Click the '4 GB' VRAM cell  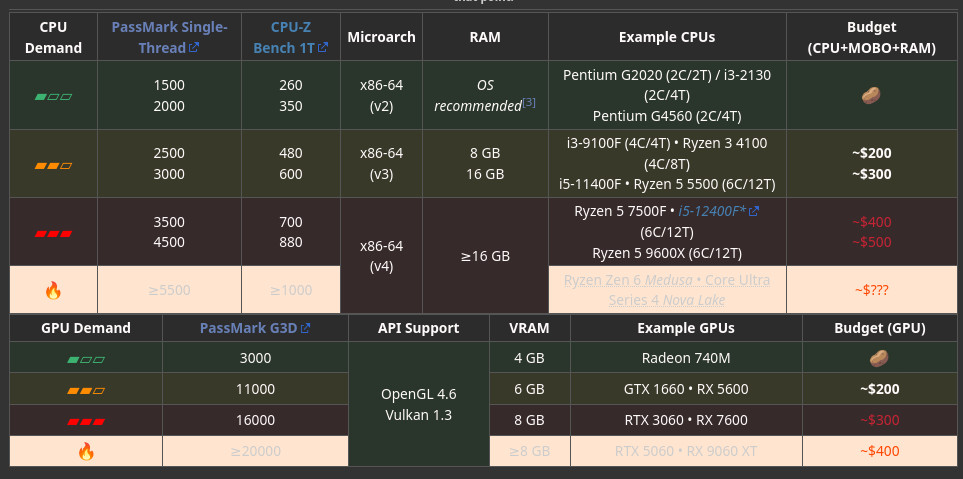(529, 358)
